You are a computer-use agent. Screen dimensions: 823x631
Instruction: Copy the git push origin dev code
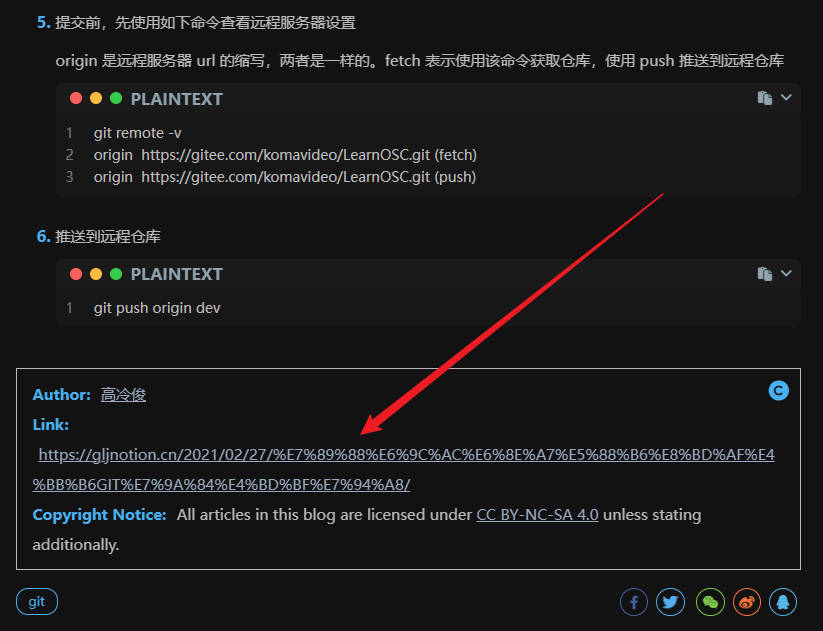pyautogui.click(x=765, y=274)
